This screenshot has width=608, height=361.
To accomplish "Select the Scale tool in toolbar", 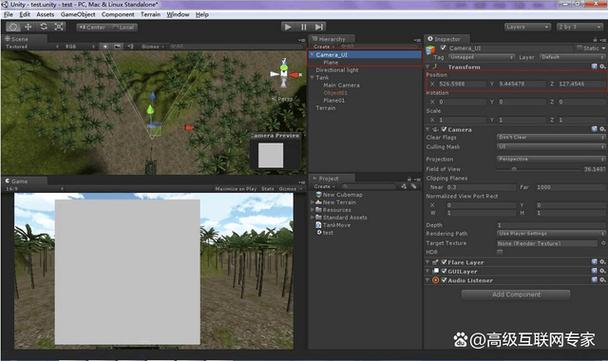I will coord(59,27).
